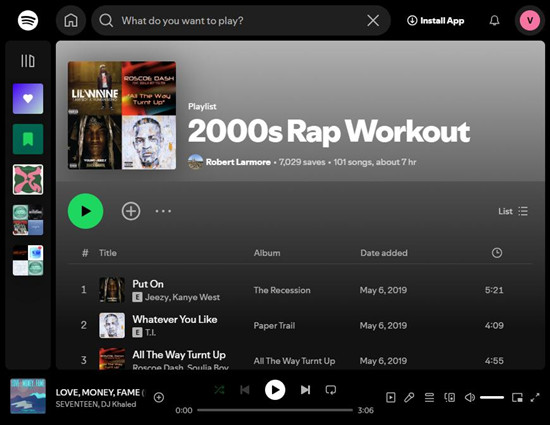
Task: Click the Put On track cover thumbnail
Action: (x=112, y=290)
